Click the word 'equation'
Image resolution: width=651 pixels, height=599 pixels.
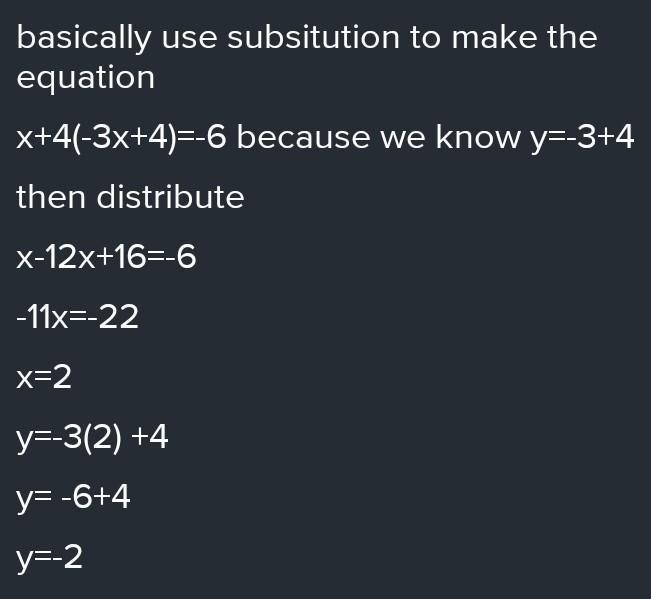click(x=86, y=79)
